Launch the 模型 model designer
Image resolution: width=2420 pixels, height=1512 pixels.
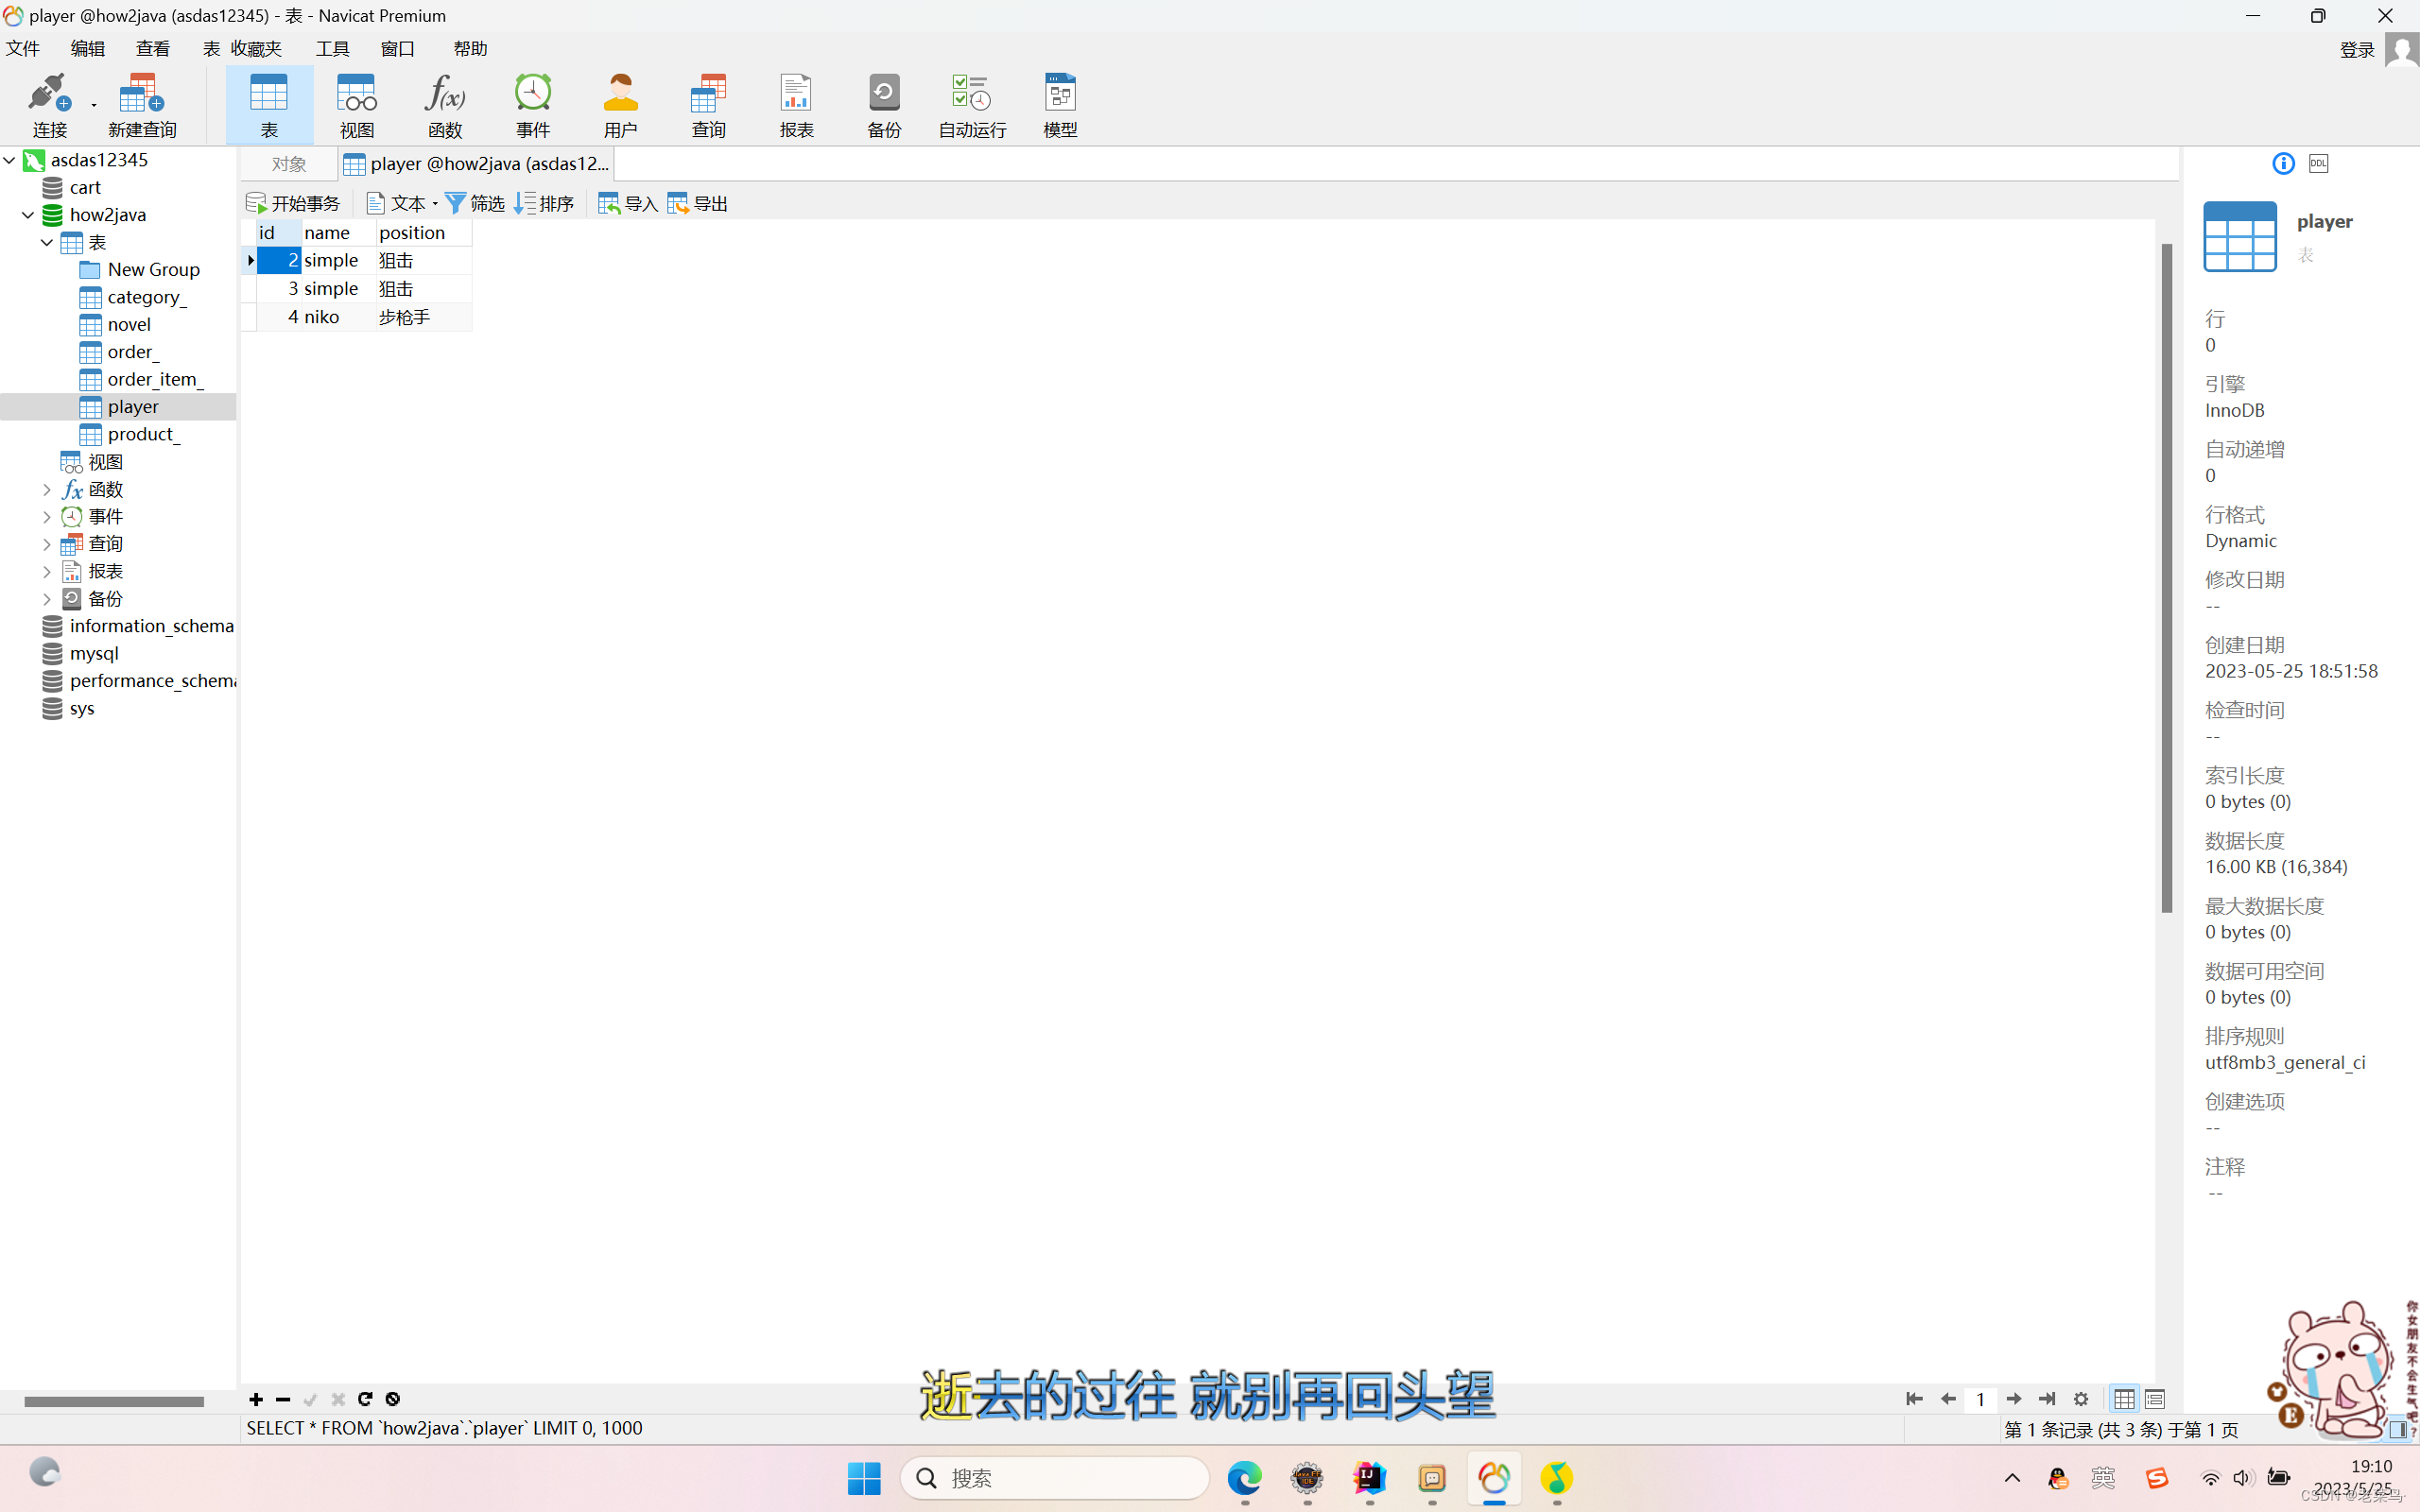coord(1059,103)
